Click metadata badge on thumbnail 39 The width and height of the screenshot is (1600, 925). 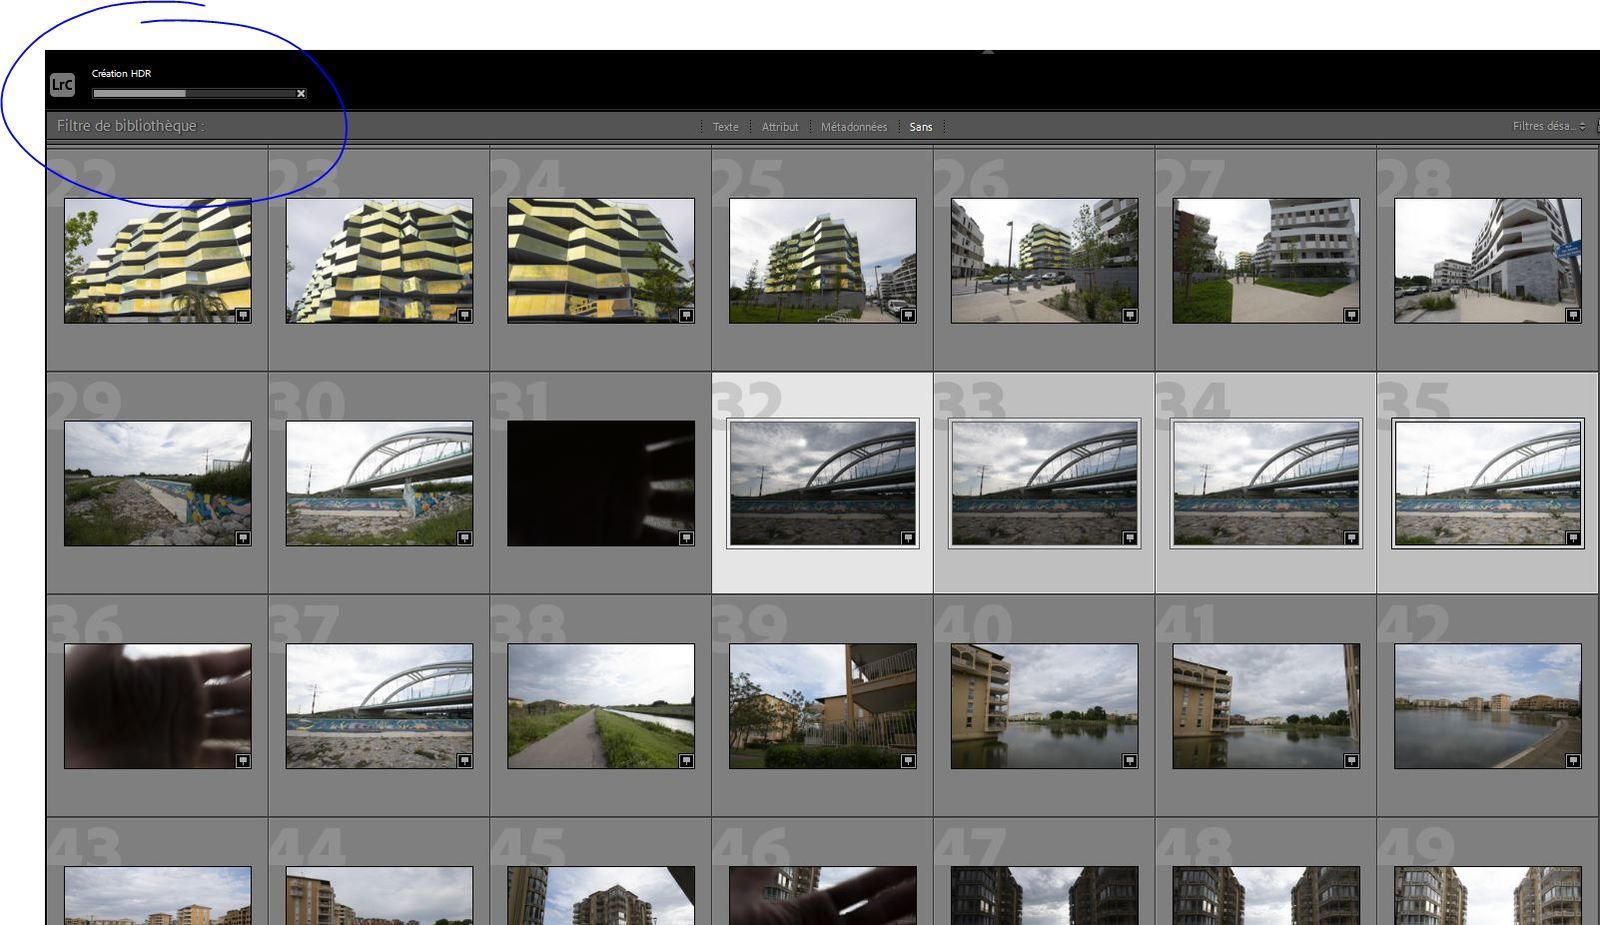[908, 761]
